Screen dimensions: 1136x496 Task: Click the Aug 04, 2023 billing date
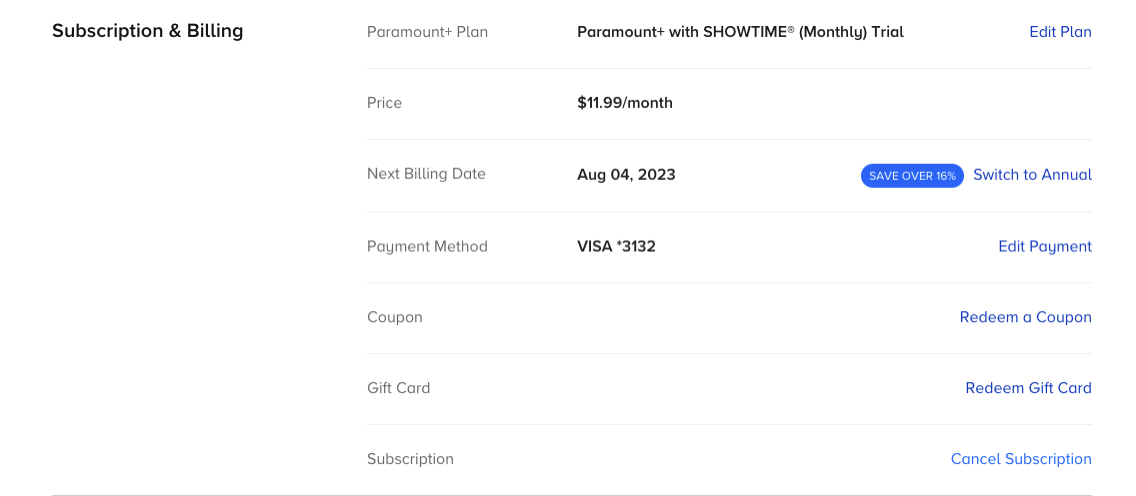pyautogui.click(x=626, y=175)
